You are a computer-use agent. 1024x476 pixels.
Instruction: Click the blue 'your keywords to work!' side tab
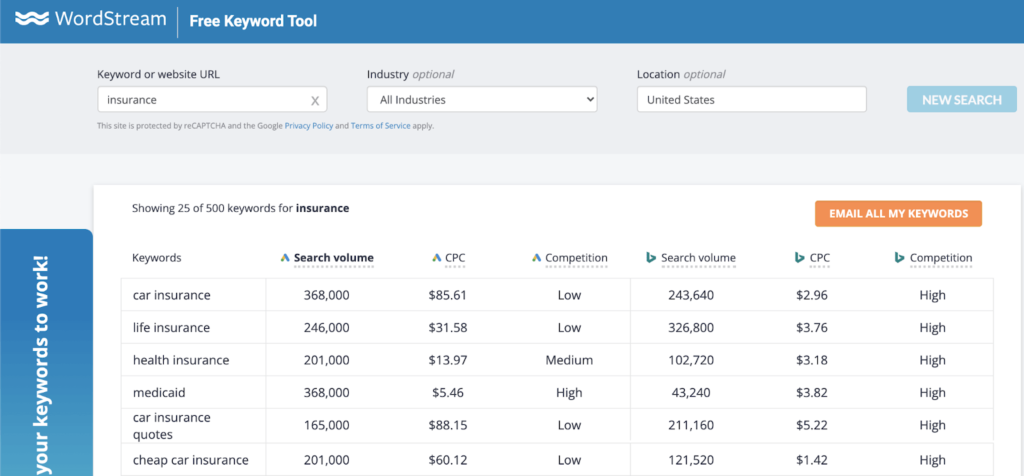(x=46, y=353)
